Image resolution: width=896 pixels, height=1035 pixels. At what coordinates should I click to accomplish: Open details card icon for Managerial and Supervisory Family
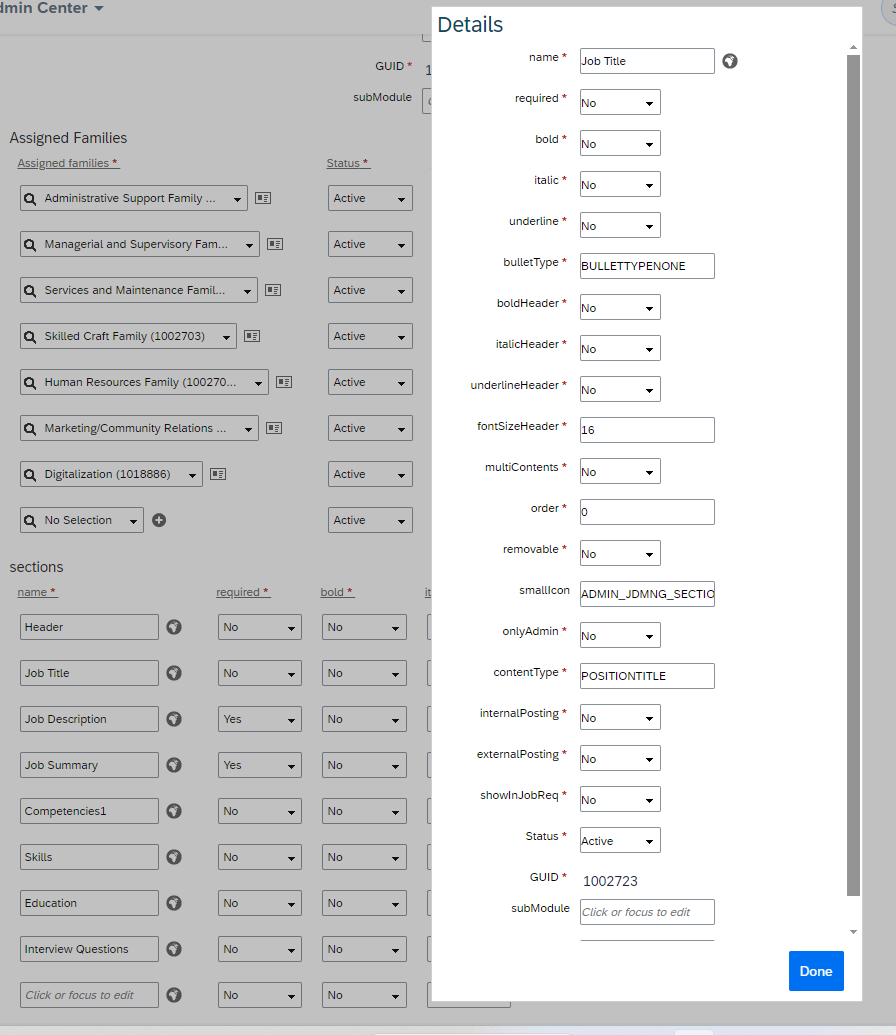coord(275,244)
